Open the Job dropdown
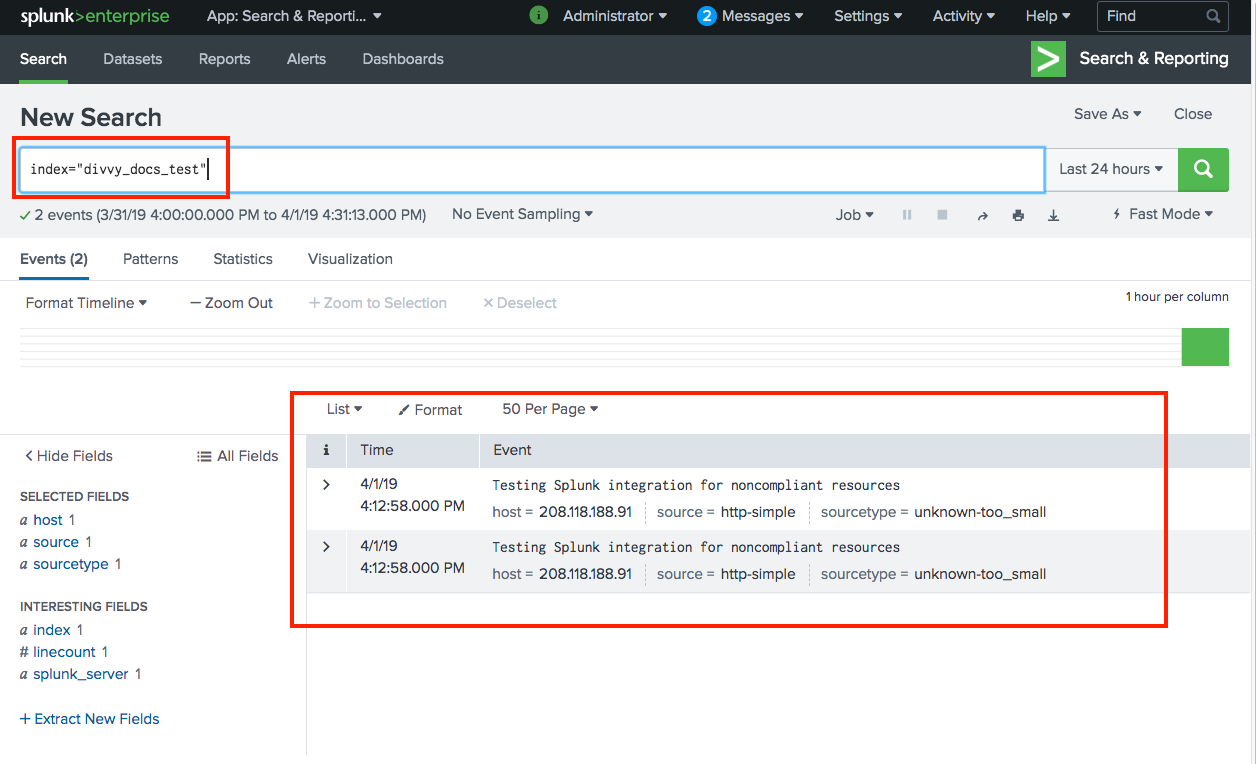Image resolution: width=1256 pixels, height=764 pixels. (x=855, y=214)
